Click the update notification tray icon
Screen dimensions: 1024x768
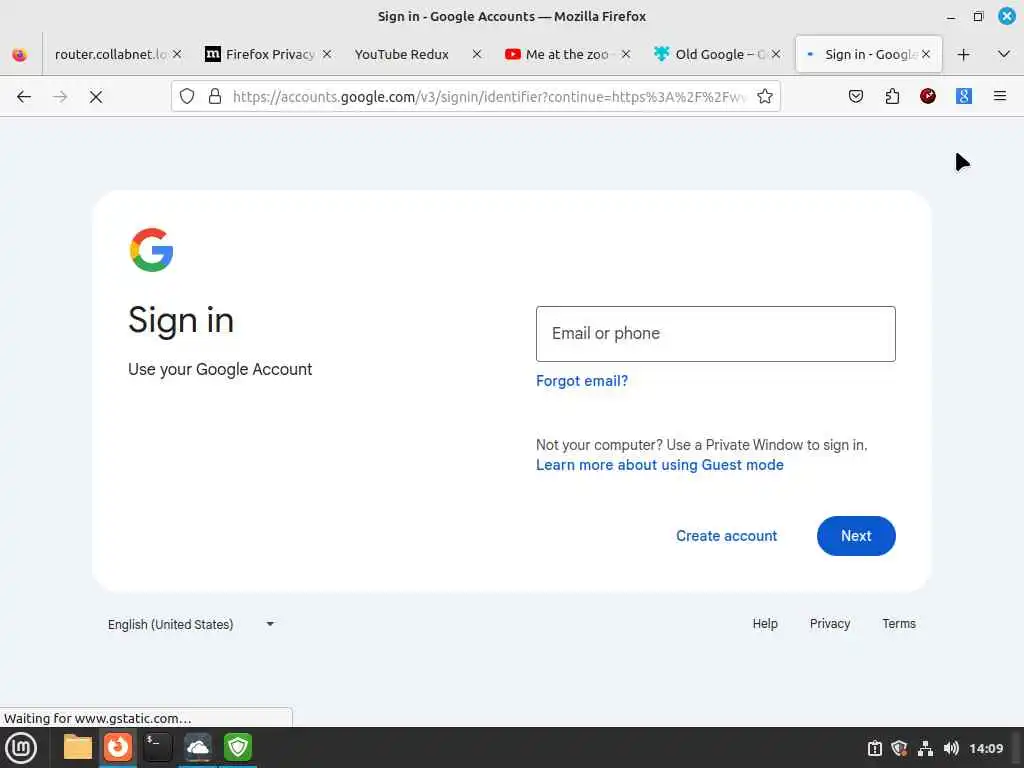pyautogui.click(x=874, y=748)
